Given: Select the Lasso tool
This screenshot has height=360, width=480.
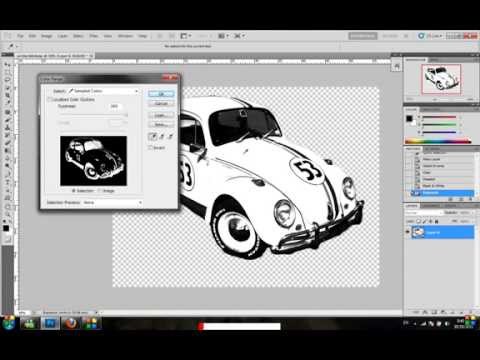Looking at the screenshot, I should 8,80.
